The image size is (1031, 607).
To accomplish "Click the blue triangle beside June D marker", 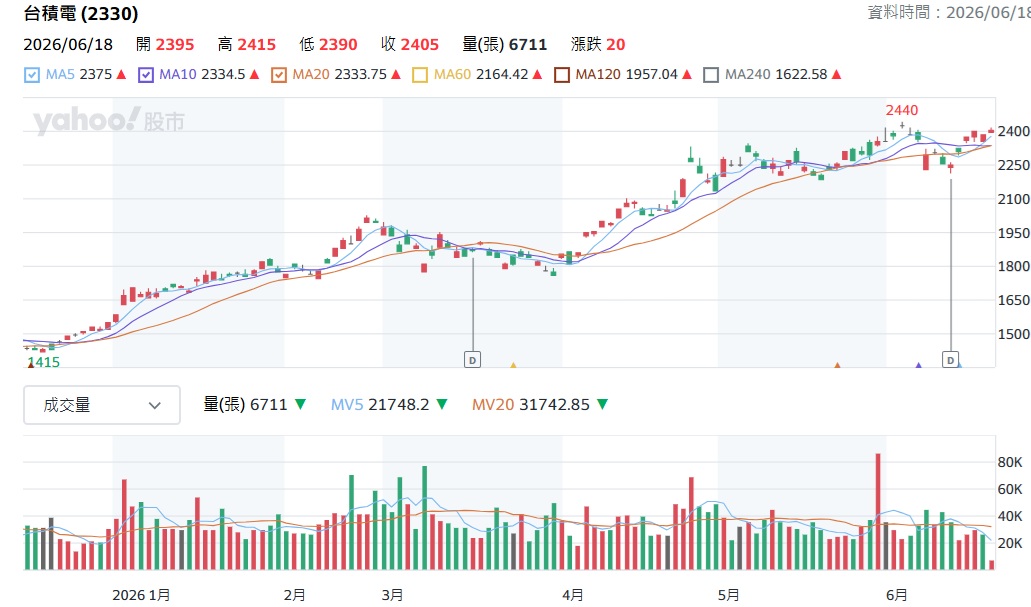I will tap(960, 365).
